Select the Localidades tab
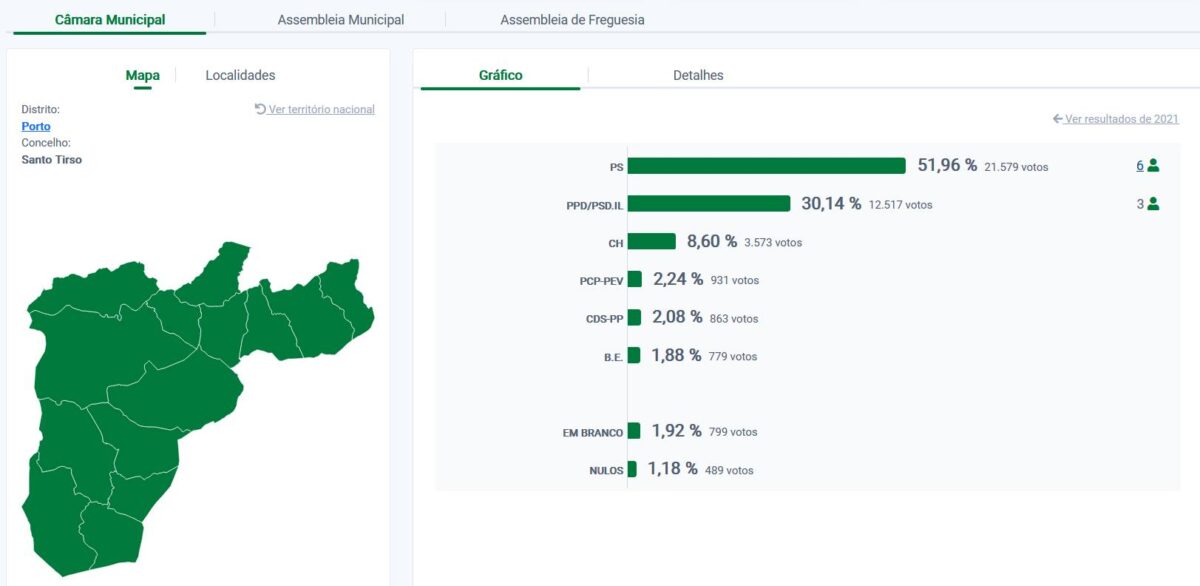Image resolution: width=1200 pixels, height=586 pixels. click(240, 75)
